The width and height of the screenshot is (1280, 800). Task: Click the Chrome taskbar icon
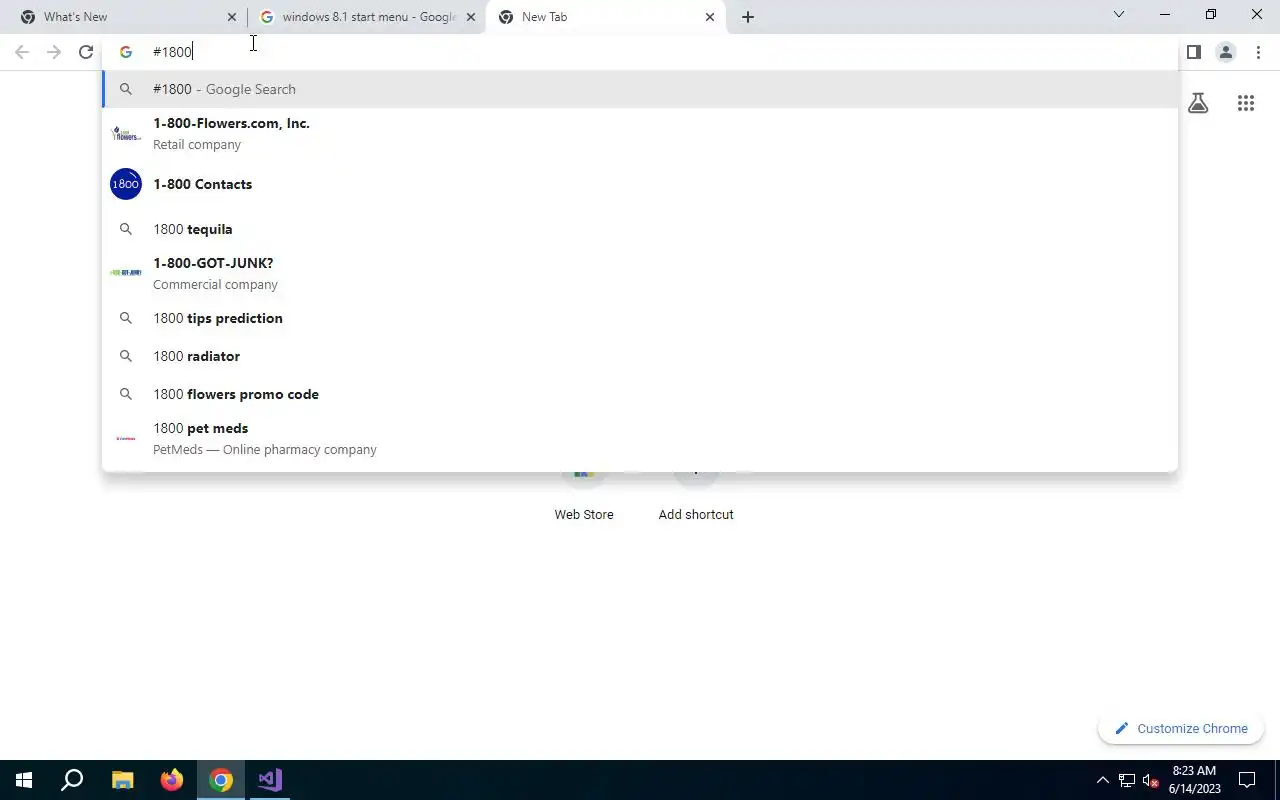[221, 780]
